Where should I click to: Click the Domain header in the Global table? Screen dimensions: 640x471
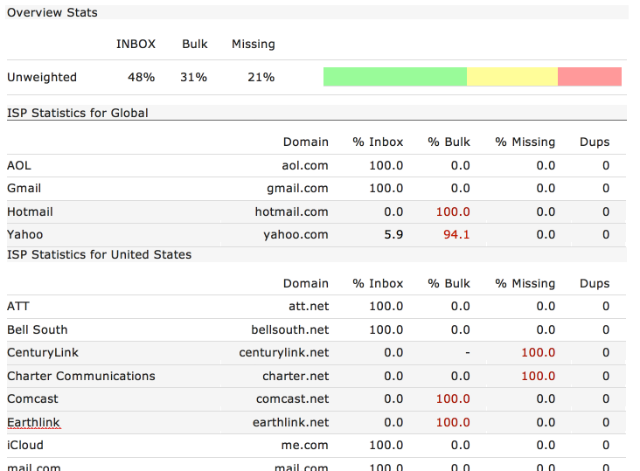(306, 142)
